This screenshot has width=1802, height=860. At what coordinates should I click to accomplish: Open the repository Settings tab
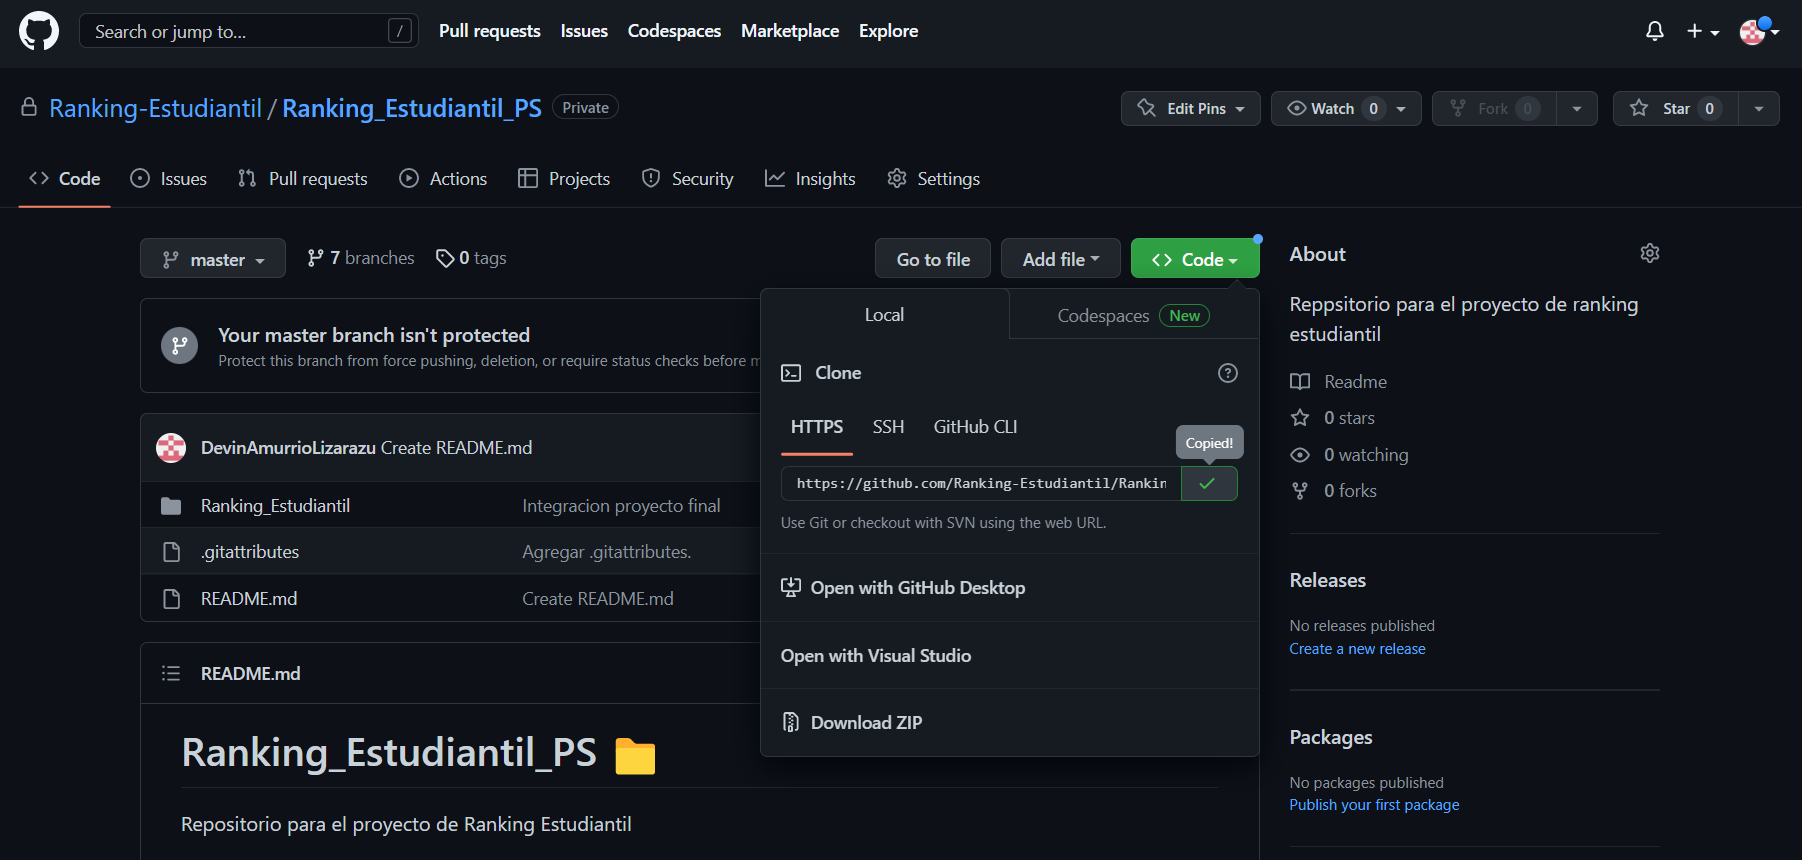pyautogui.click(x=933, y=179)
